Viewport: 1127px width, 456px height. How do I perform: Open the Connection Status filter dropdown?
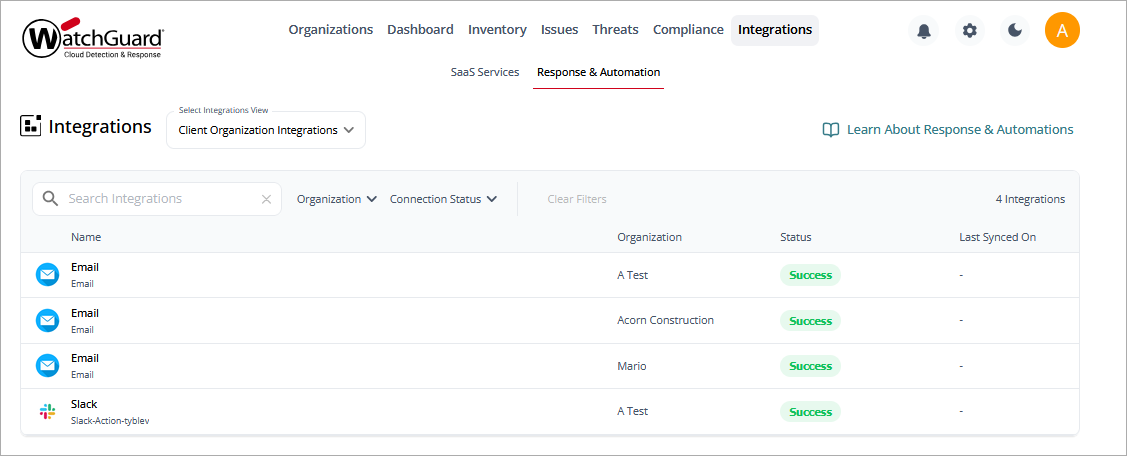pos(443,199)
